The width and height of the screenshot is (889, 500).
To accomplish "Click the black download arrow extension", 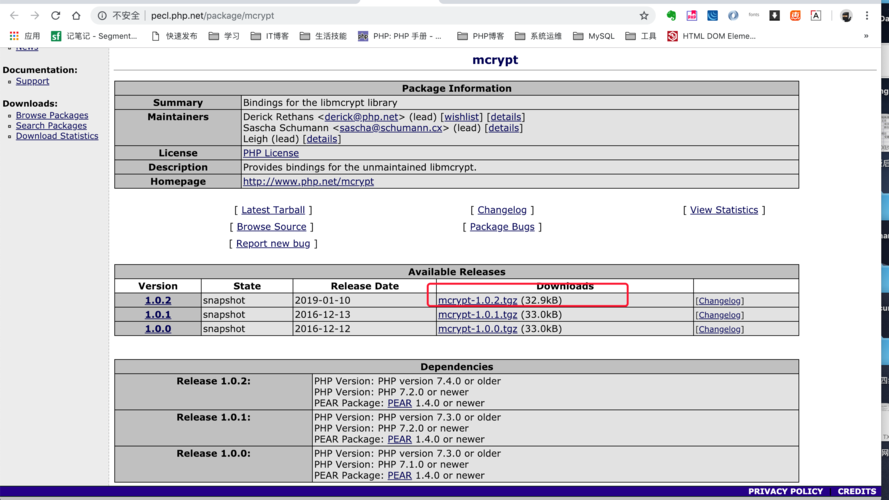I will coord(774,16).
